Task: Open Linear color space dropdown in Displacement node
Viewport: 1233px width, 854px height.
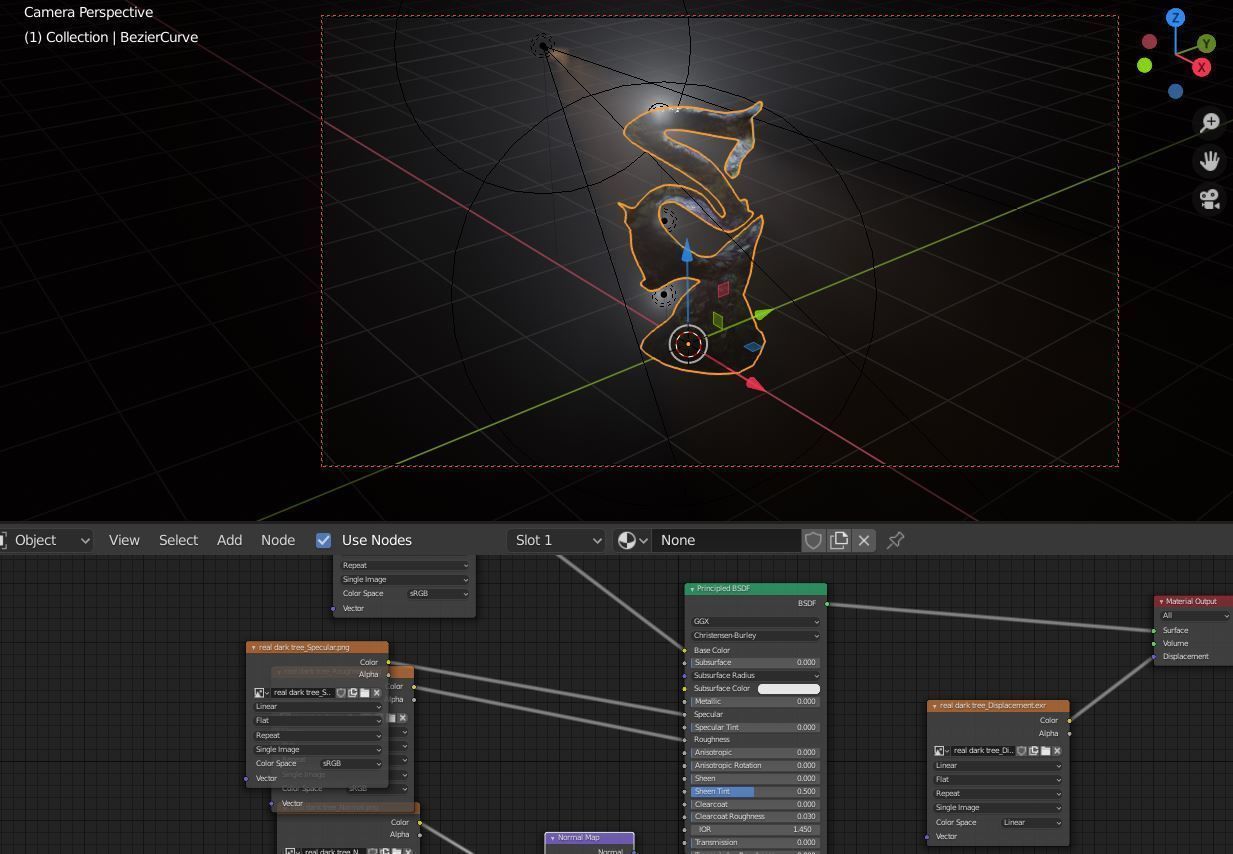Action: click(x=1032, y=822)
